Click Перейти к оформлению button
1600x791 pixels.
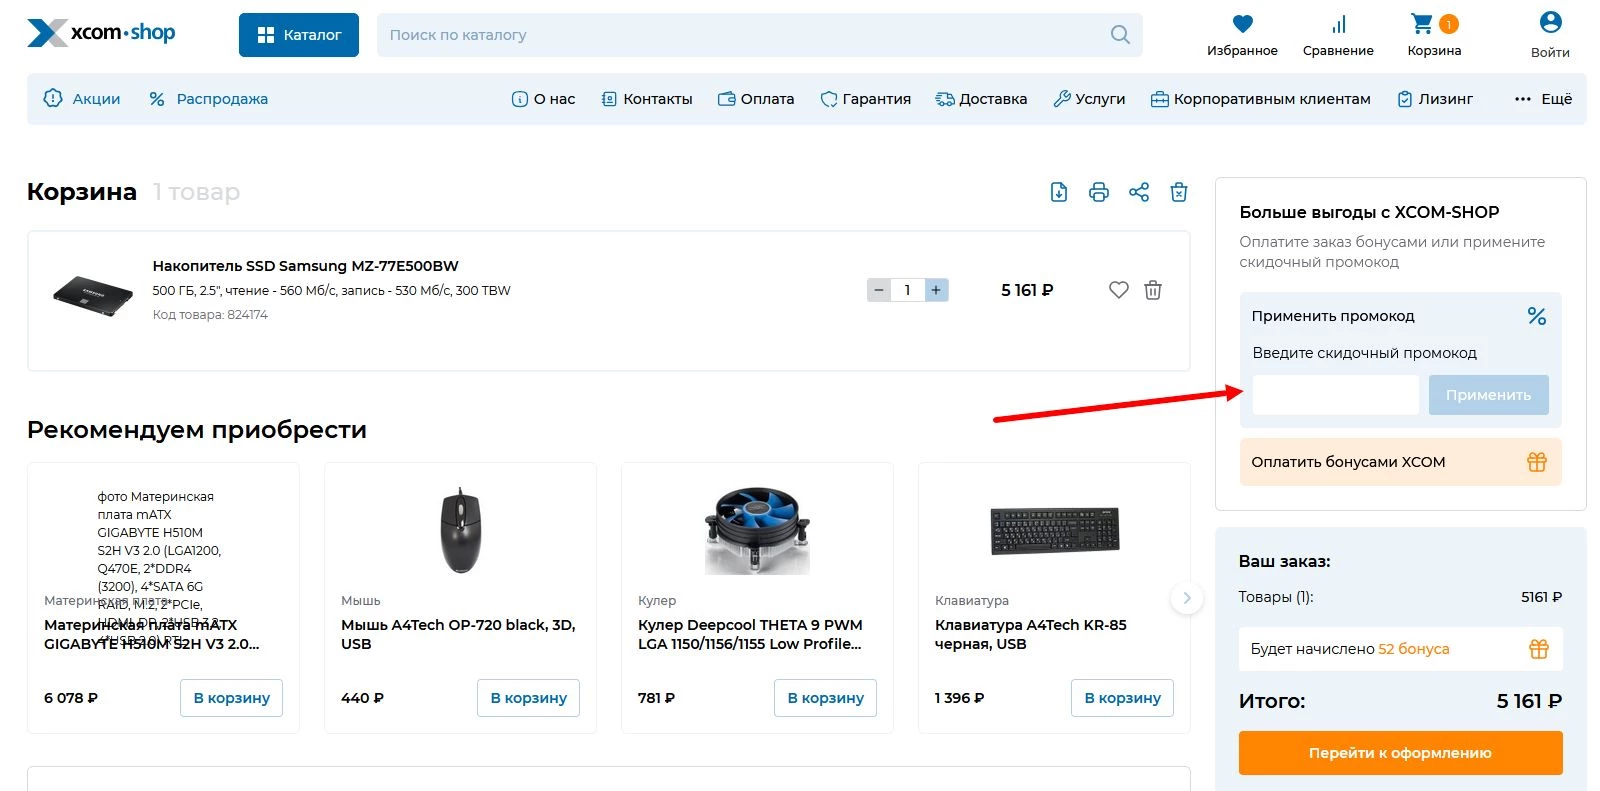coord(1399,753)
